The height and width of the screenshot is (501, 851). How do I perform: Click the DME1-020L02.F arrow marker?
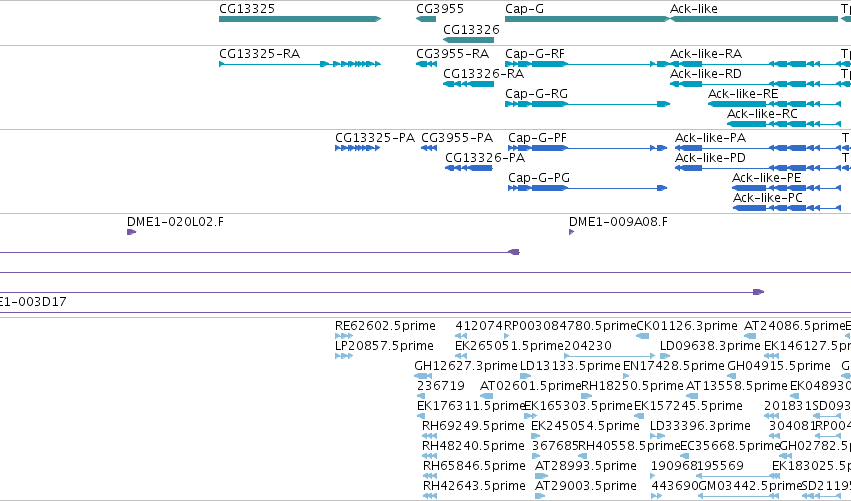tap(131, 232)
